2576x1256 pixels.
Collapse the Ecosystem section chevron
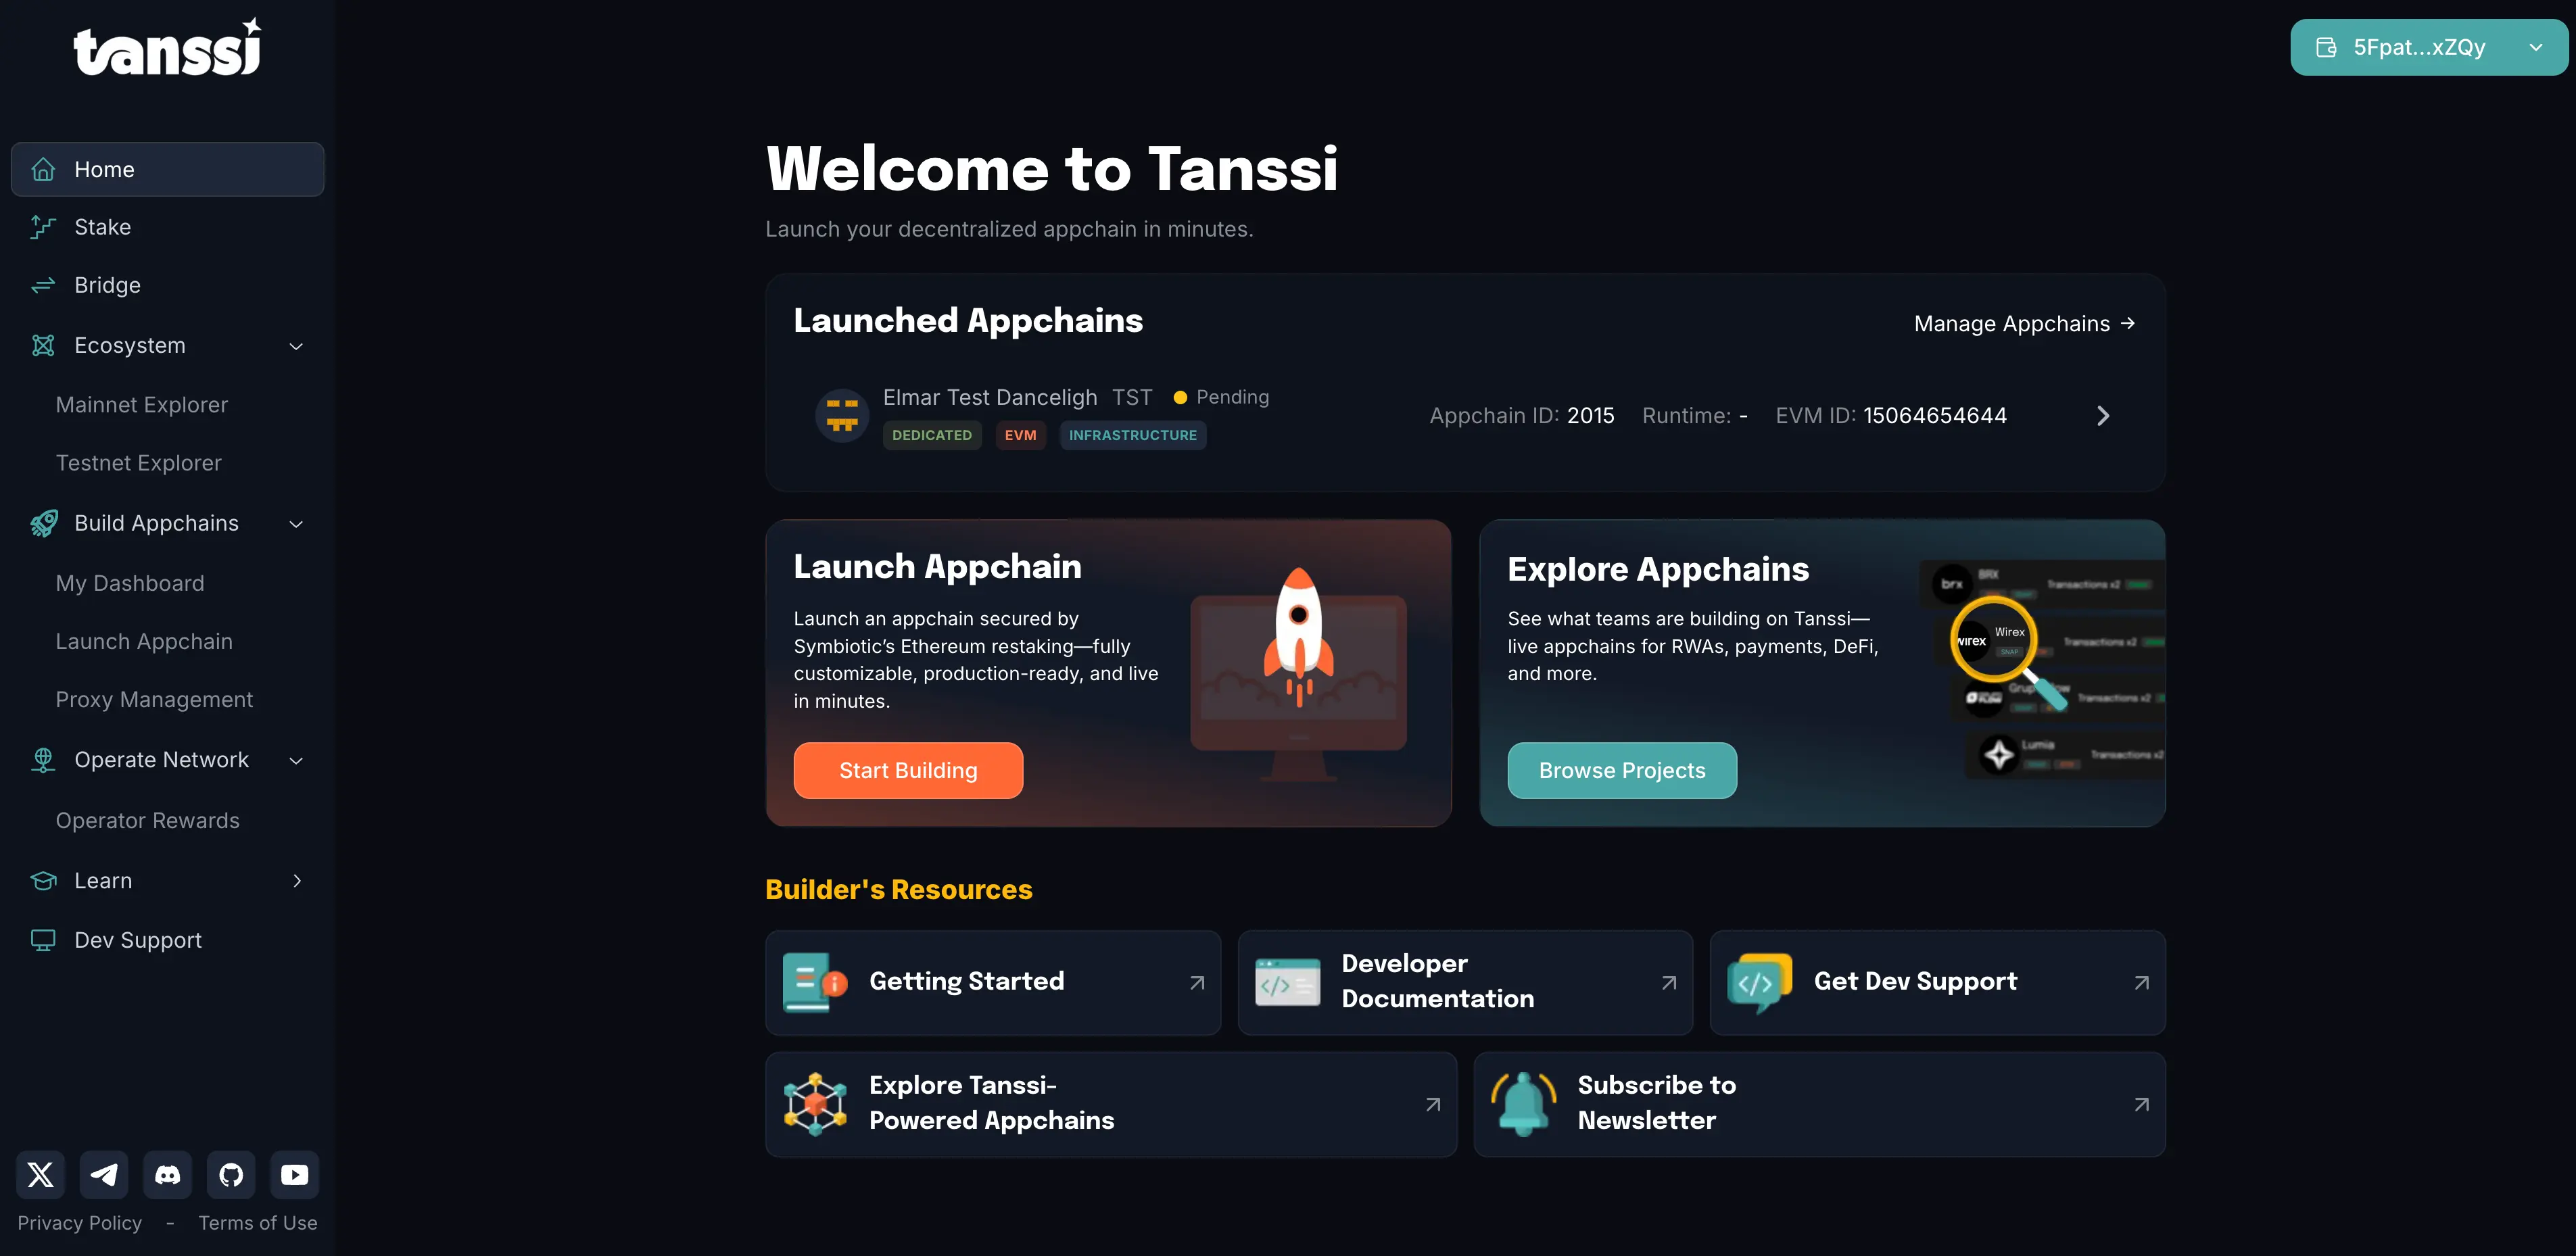pyautogui.click(x=296, y=346)
